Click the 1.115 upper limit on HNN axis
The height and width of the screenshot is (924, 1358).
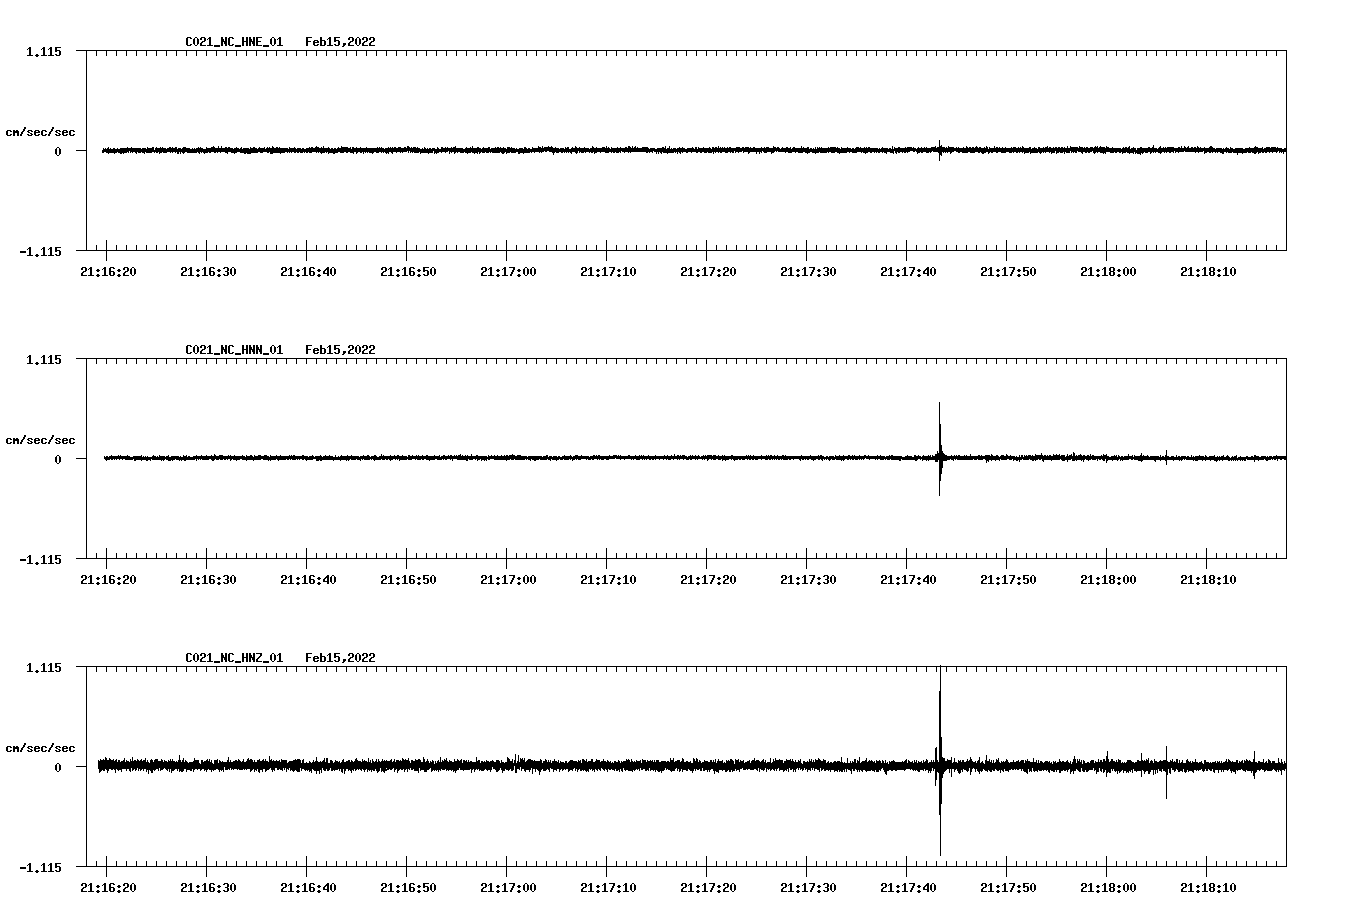click(44, 359)
